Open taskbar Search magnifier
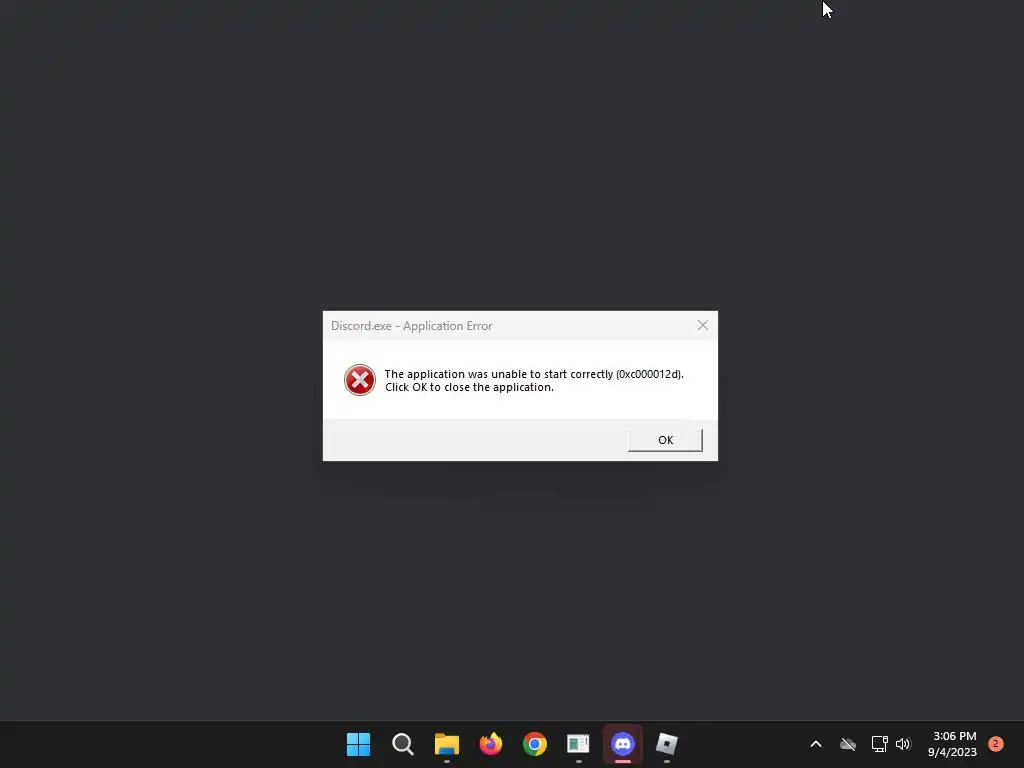 pyautogui.click(x=403, y=744)
